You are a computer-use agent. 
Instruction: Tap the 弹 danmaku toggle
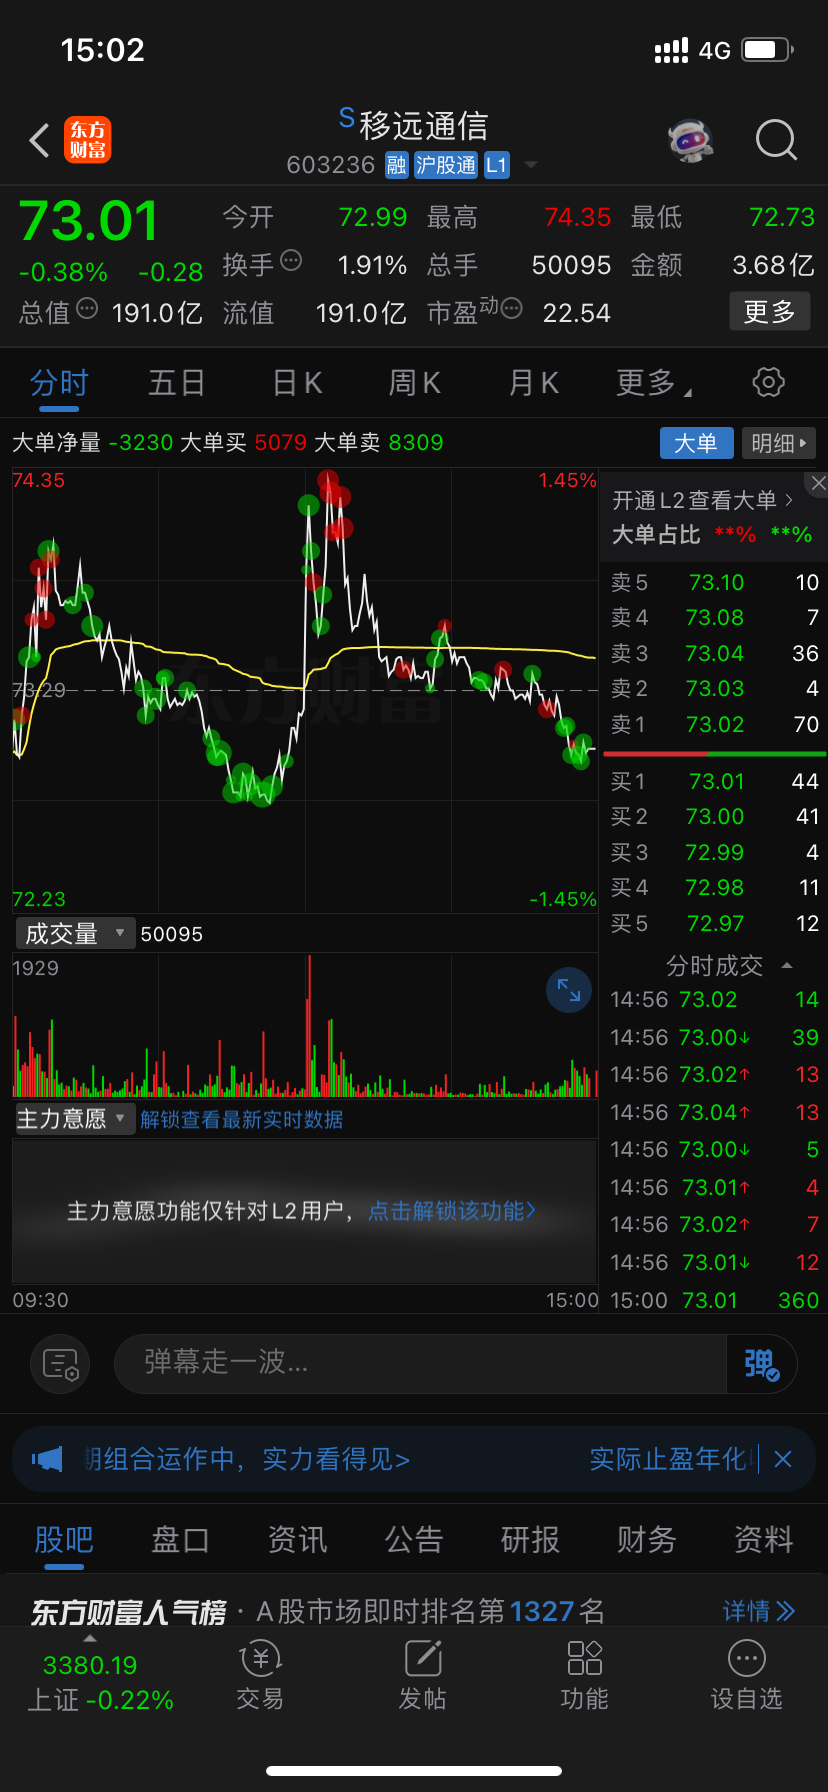[x=761, y=1364]
